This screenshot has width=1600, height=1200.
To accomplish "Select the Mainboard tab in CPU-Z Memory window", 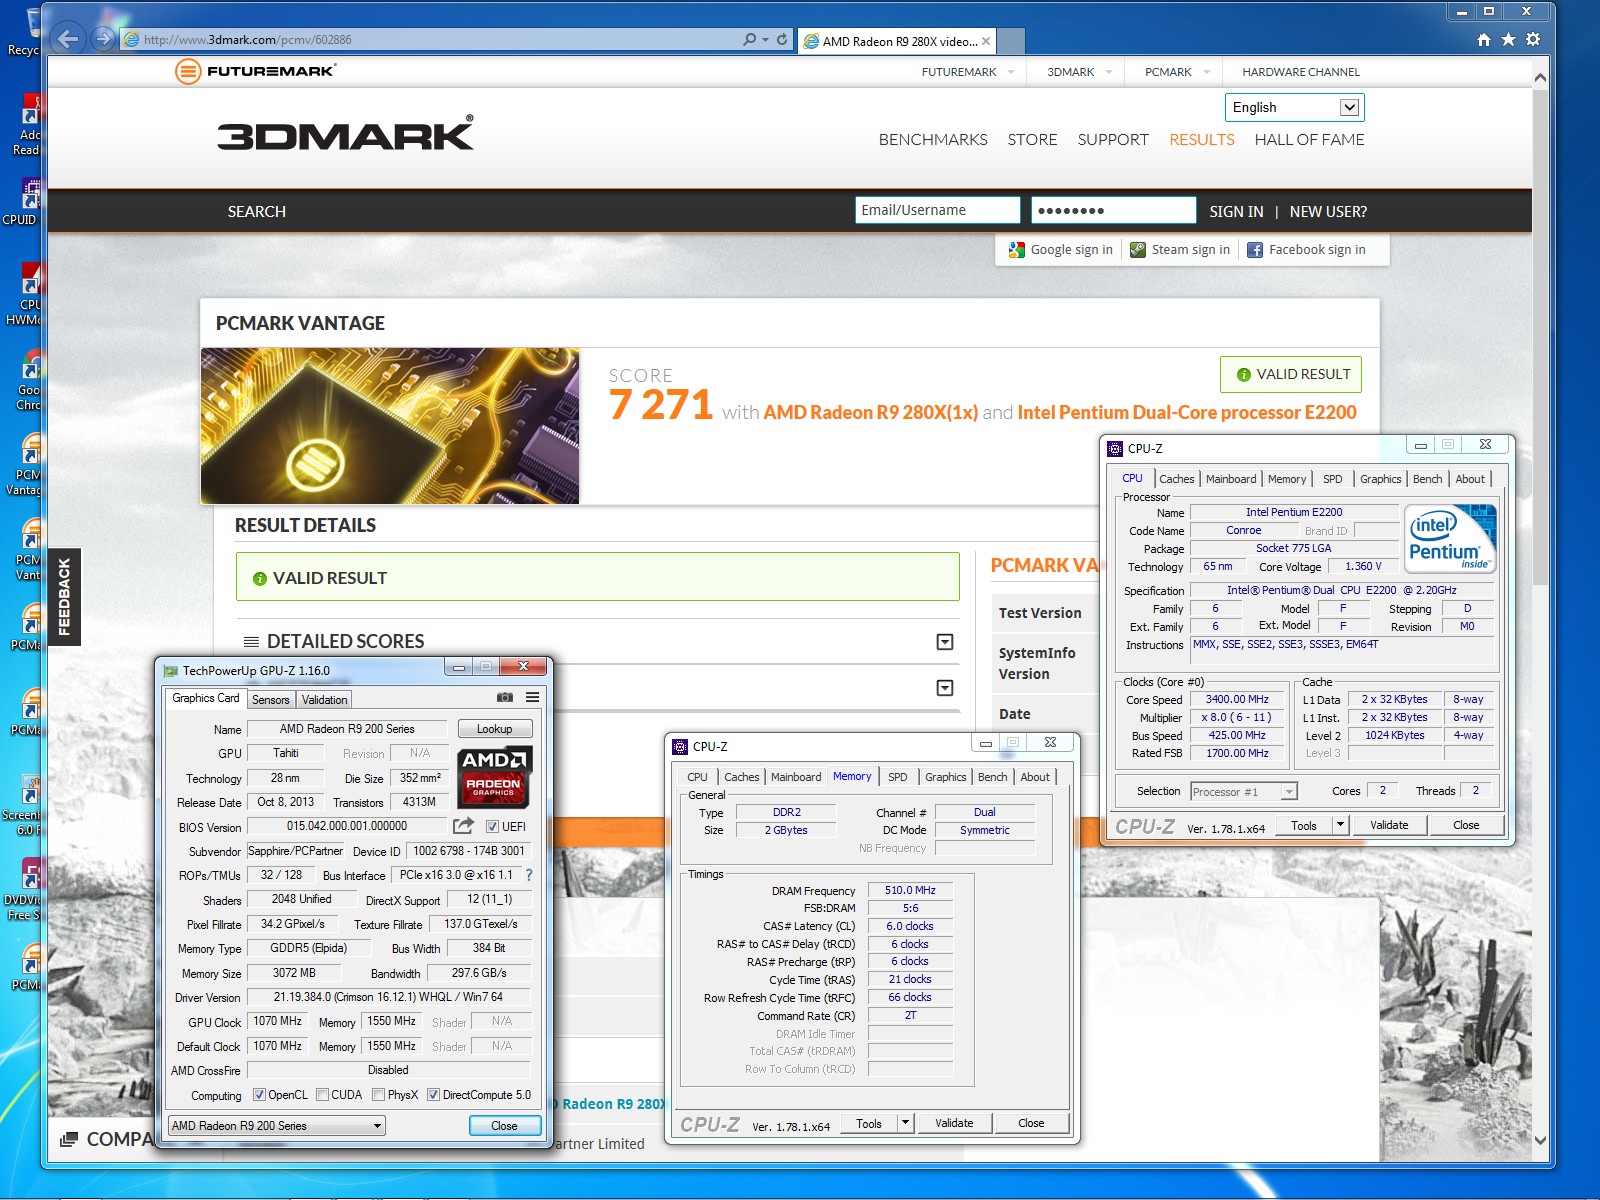I will (x=796, y=777).
